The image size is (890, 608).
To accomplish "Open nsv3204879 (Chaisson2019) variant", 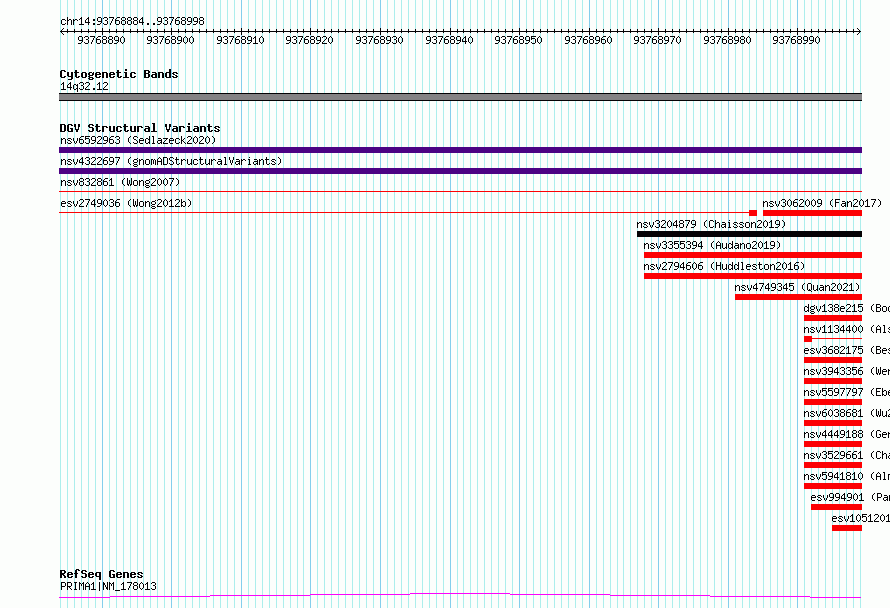I will coord(711,224).
